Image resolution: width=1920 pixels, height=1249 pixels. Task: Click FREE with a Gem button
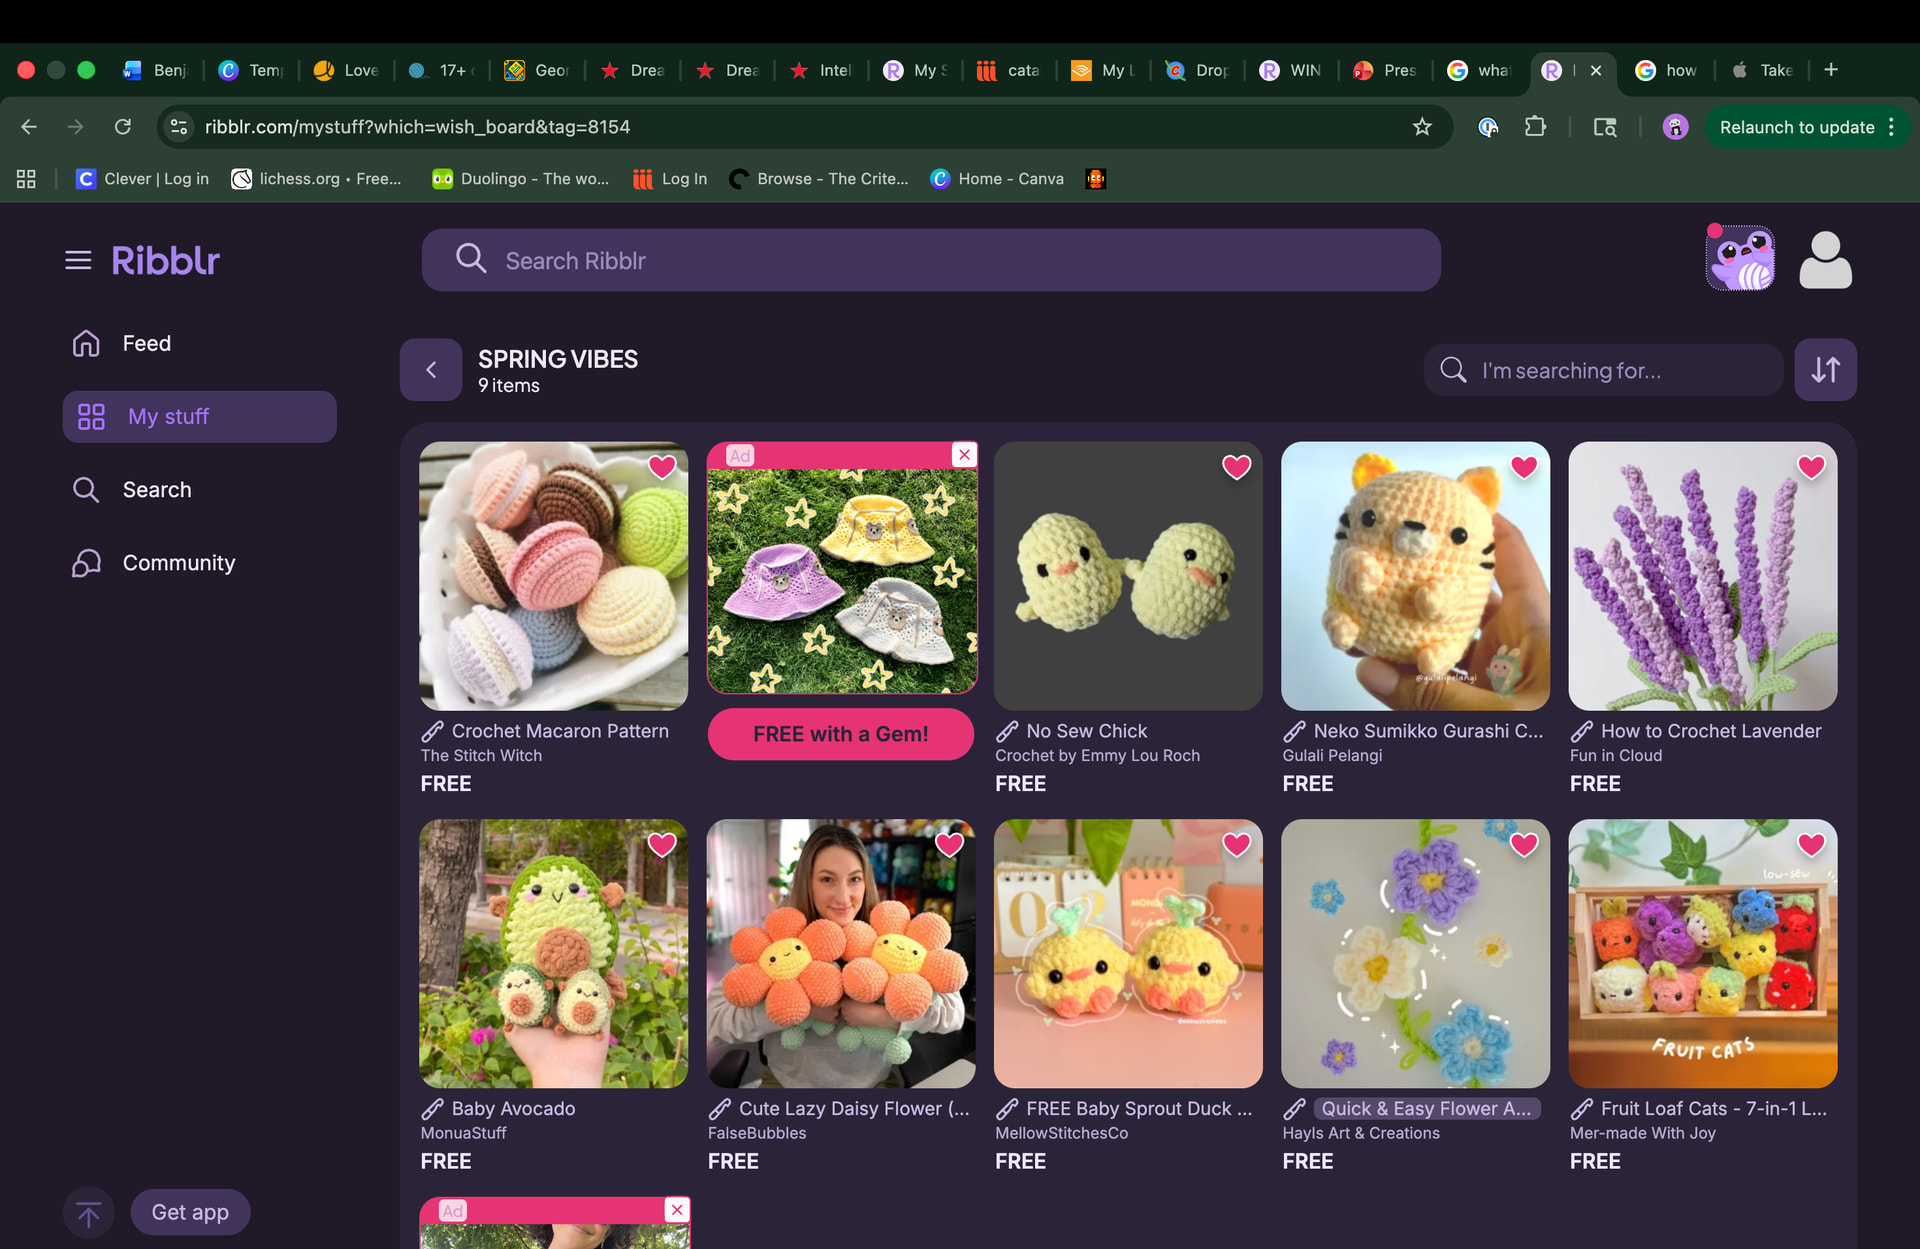pyautogui.click(x=840, y=734)
